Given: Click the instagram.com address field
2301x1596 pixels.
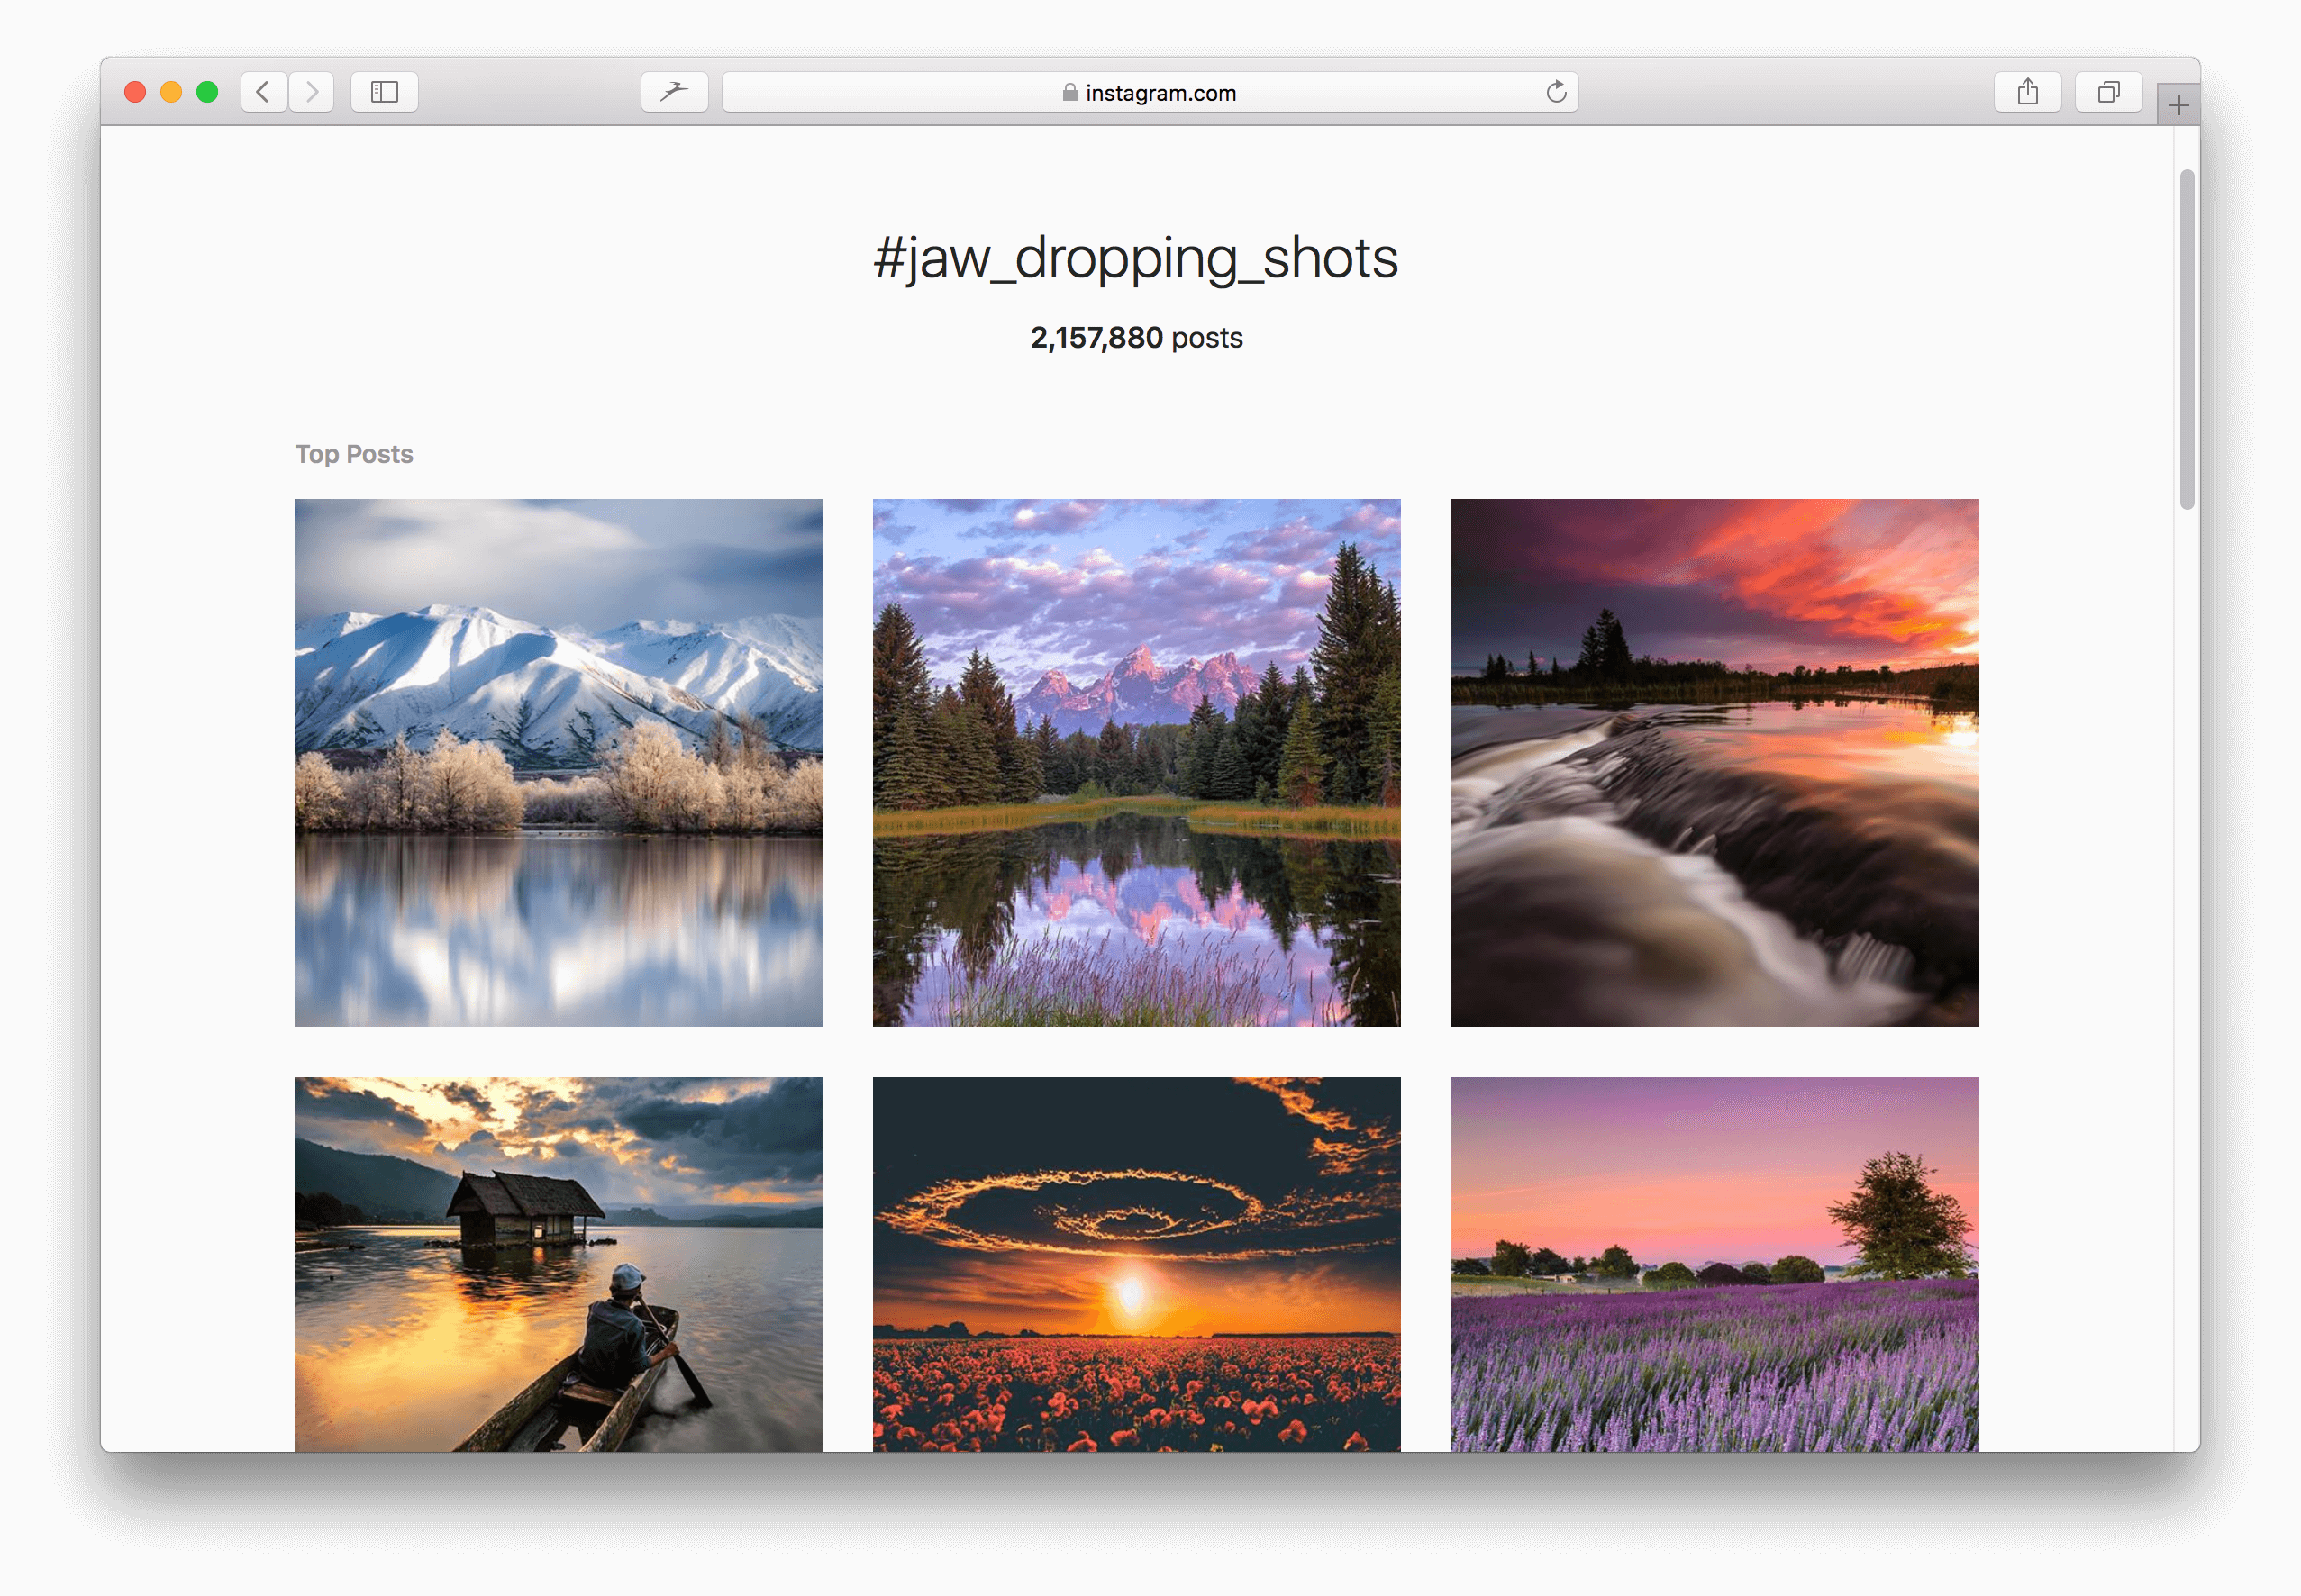Looking at the screenshot, I should click(1160, 93).
